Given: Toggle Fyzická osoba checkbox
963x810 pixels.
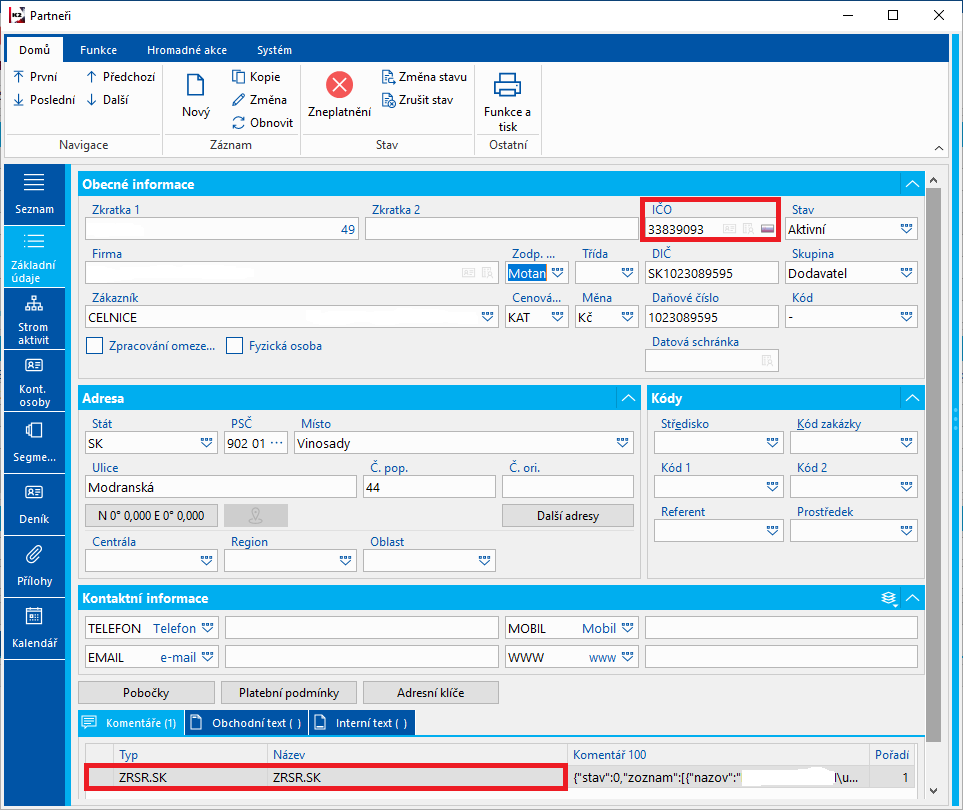Looking at the screenshot, I should click(234, 346).
